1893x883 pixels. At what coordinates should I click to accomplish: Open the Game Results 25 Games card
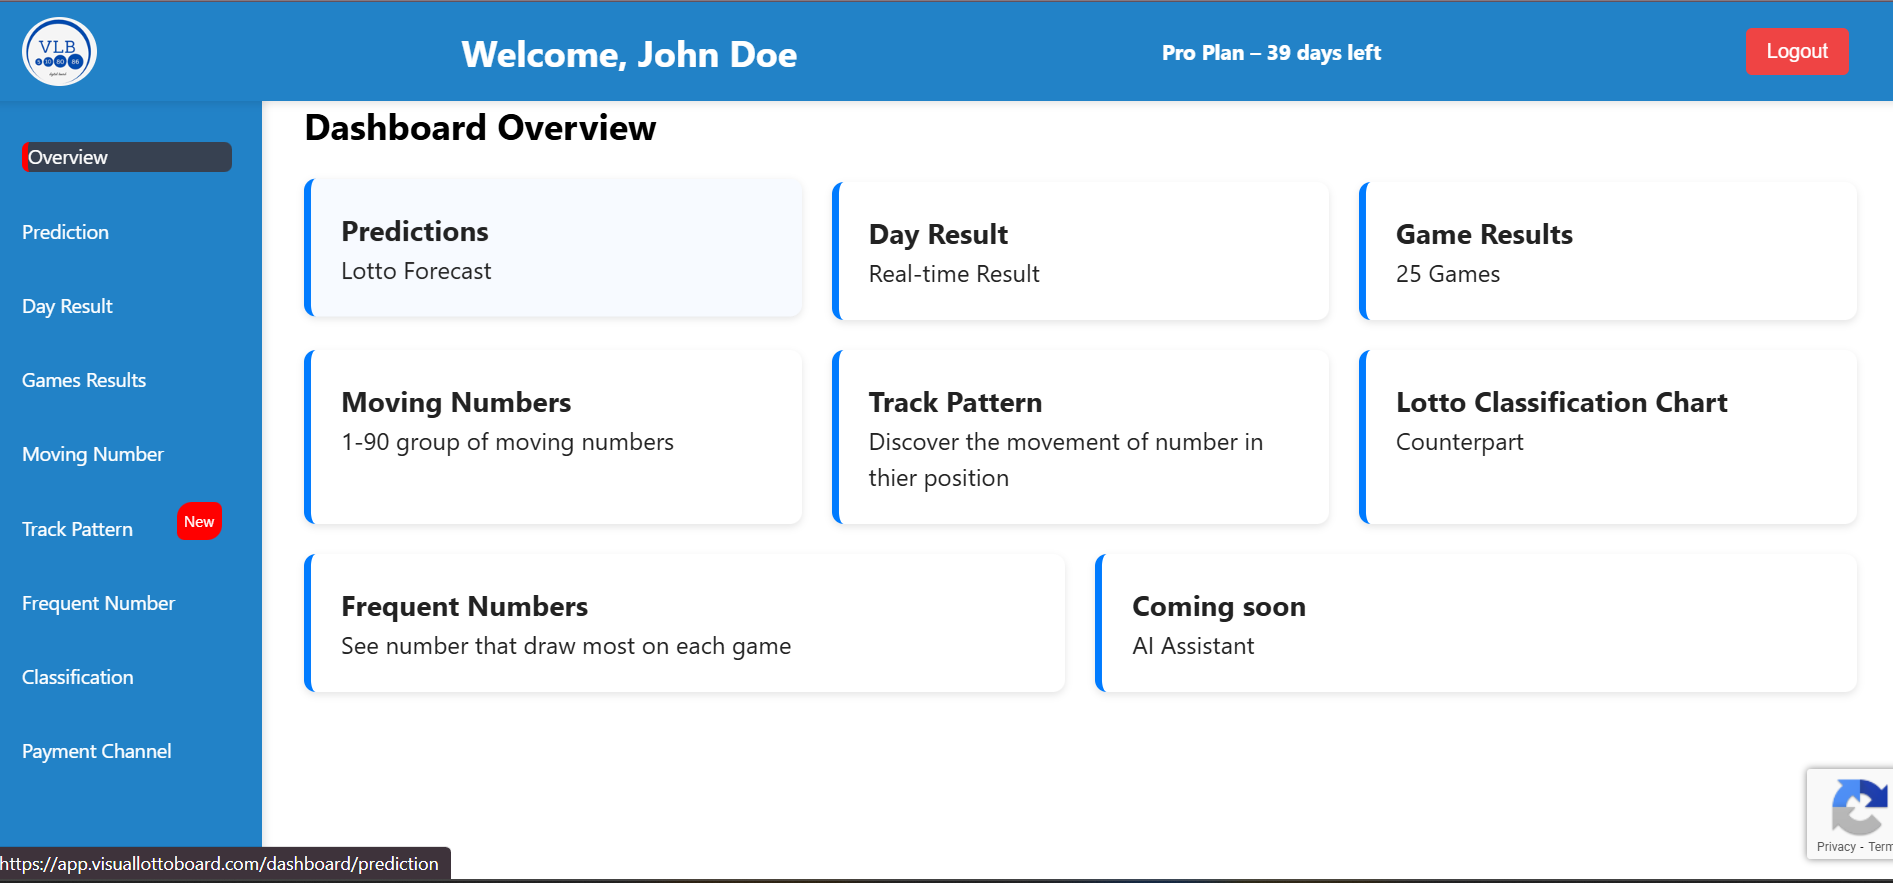(x=1607, y=251)
